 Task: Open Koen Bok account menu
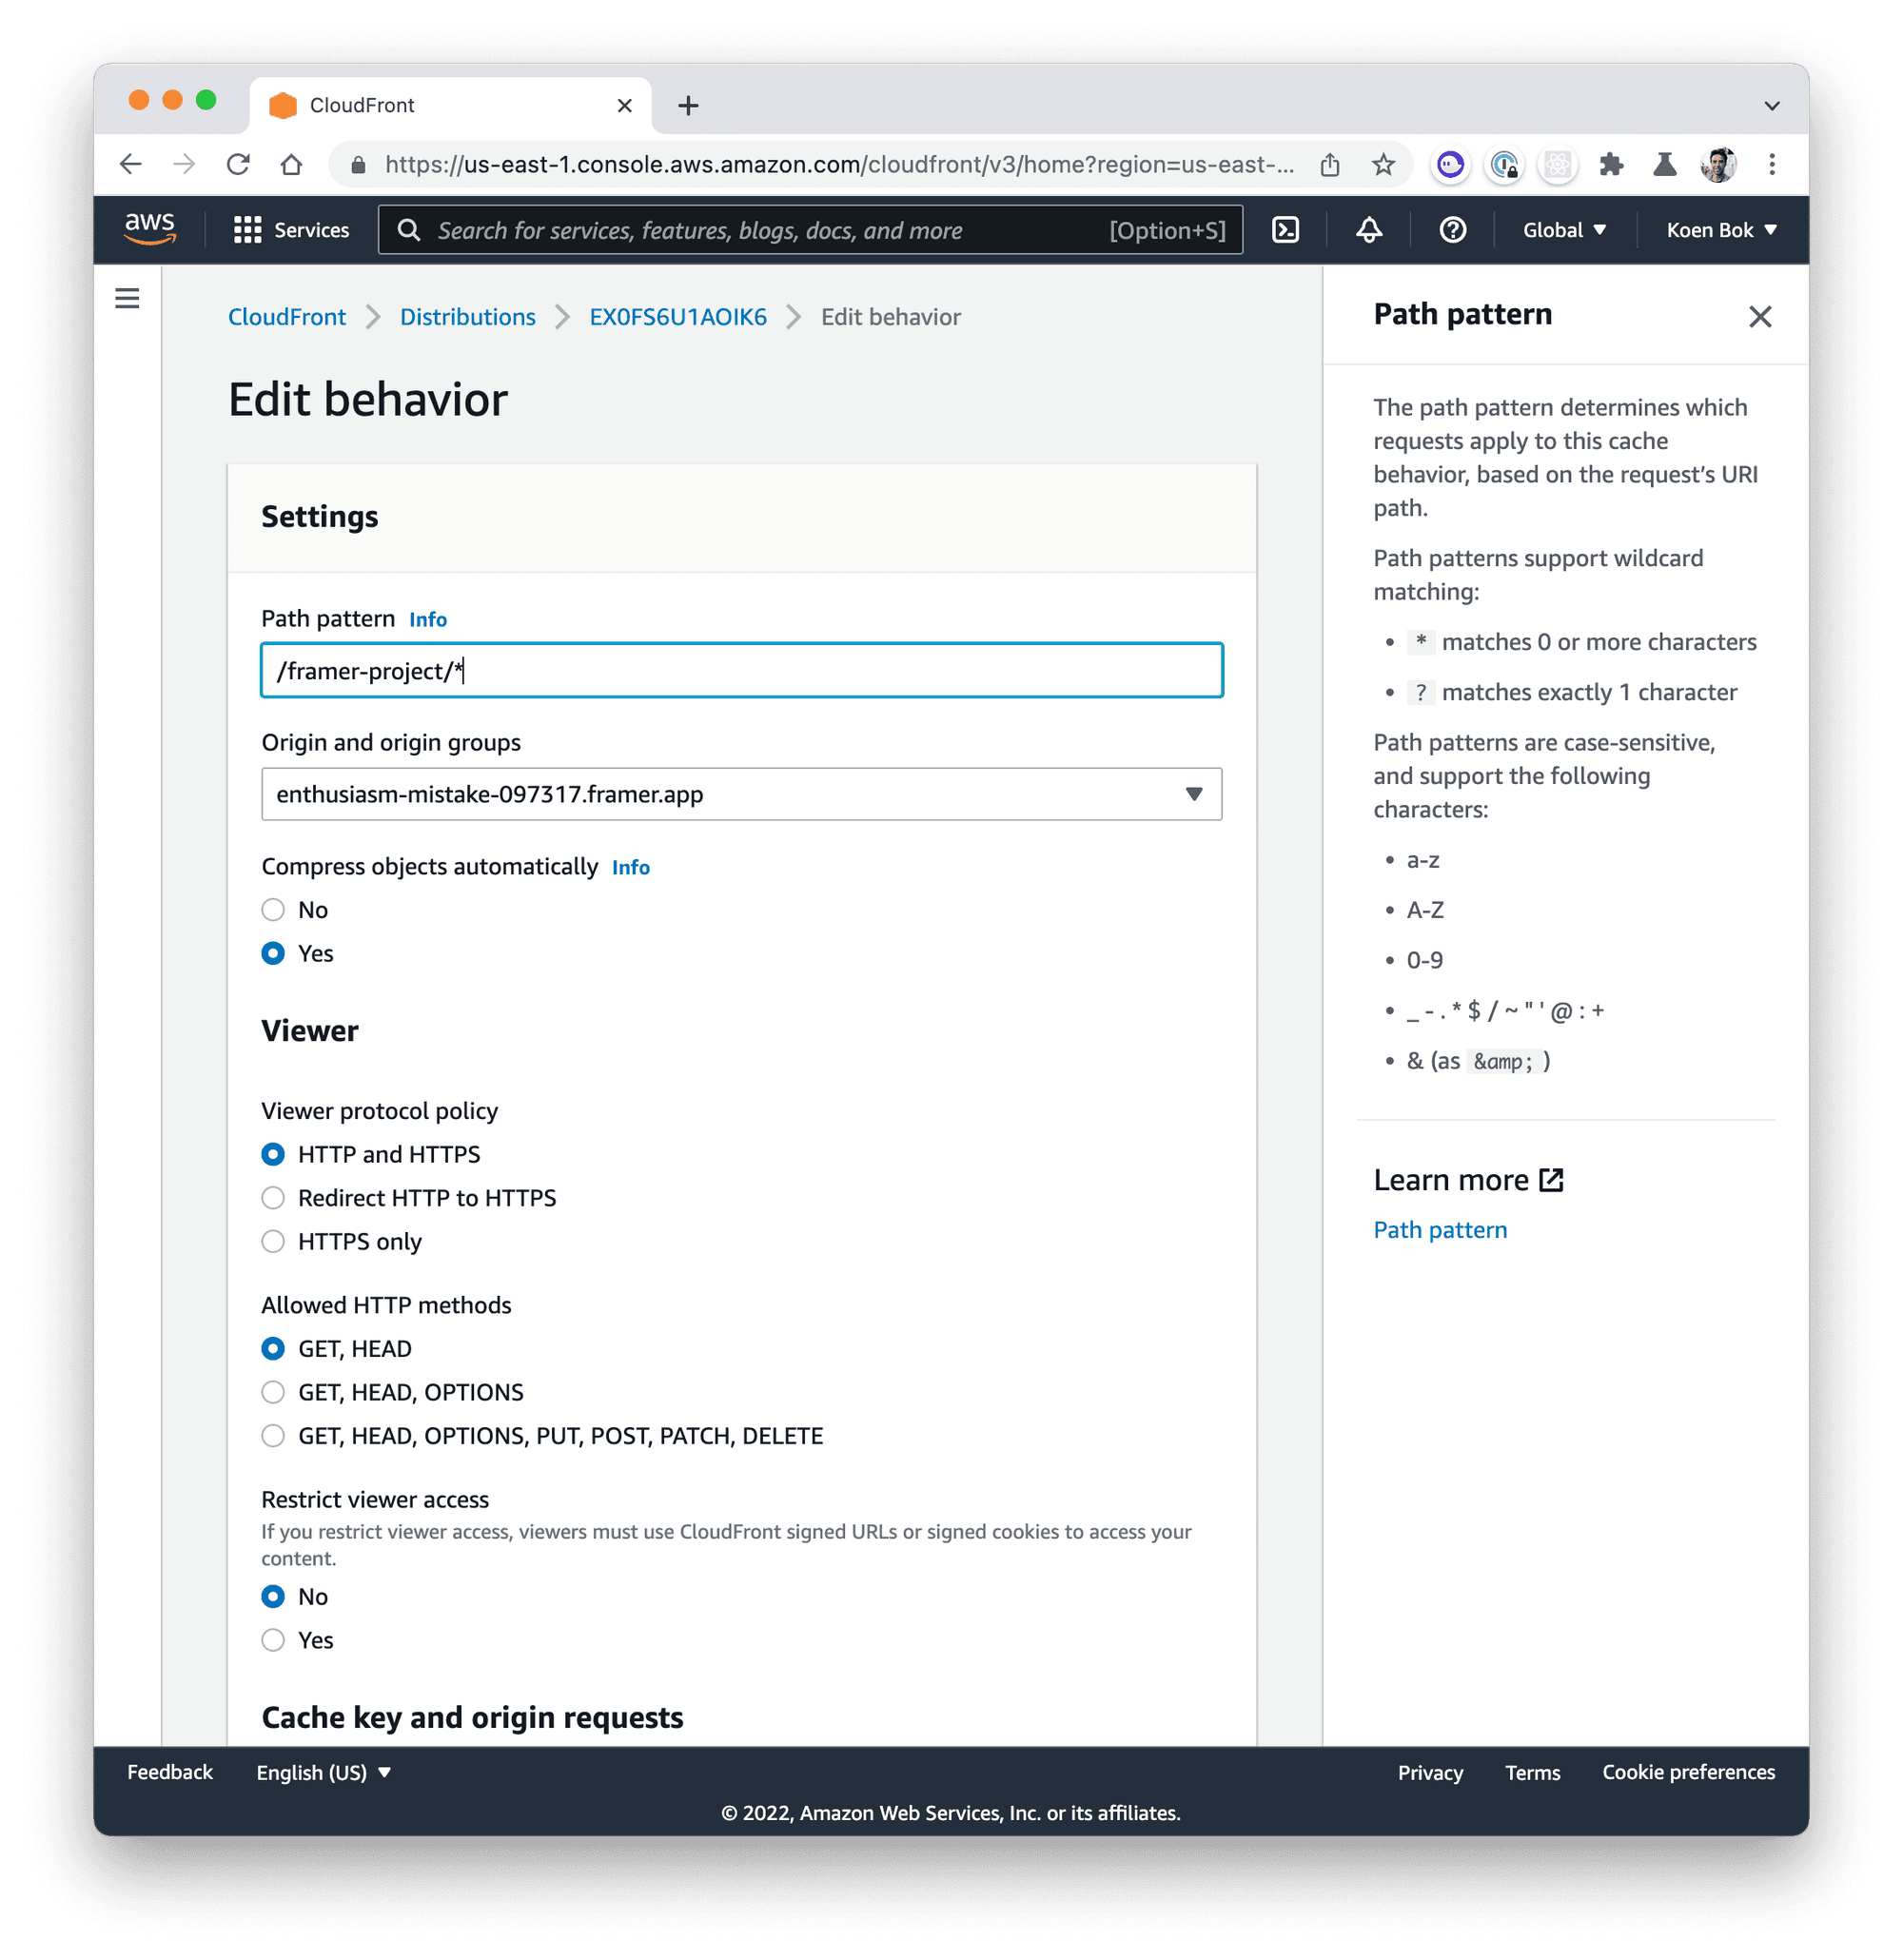click(x=1720, y=230)
